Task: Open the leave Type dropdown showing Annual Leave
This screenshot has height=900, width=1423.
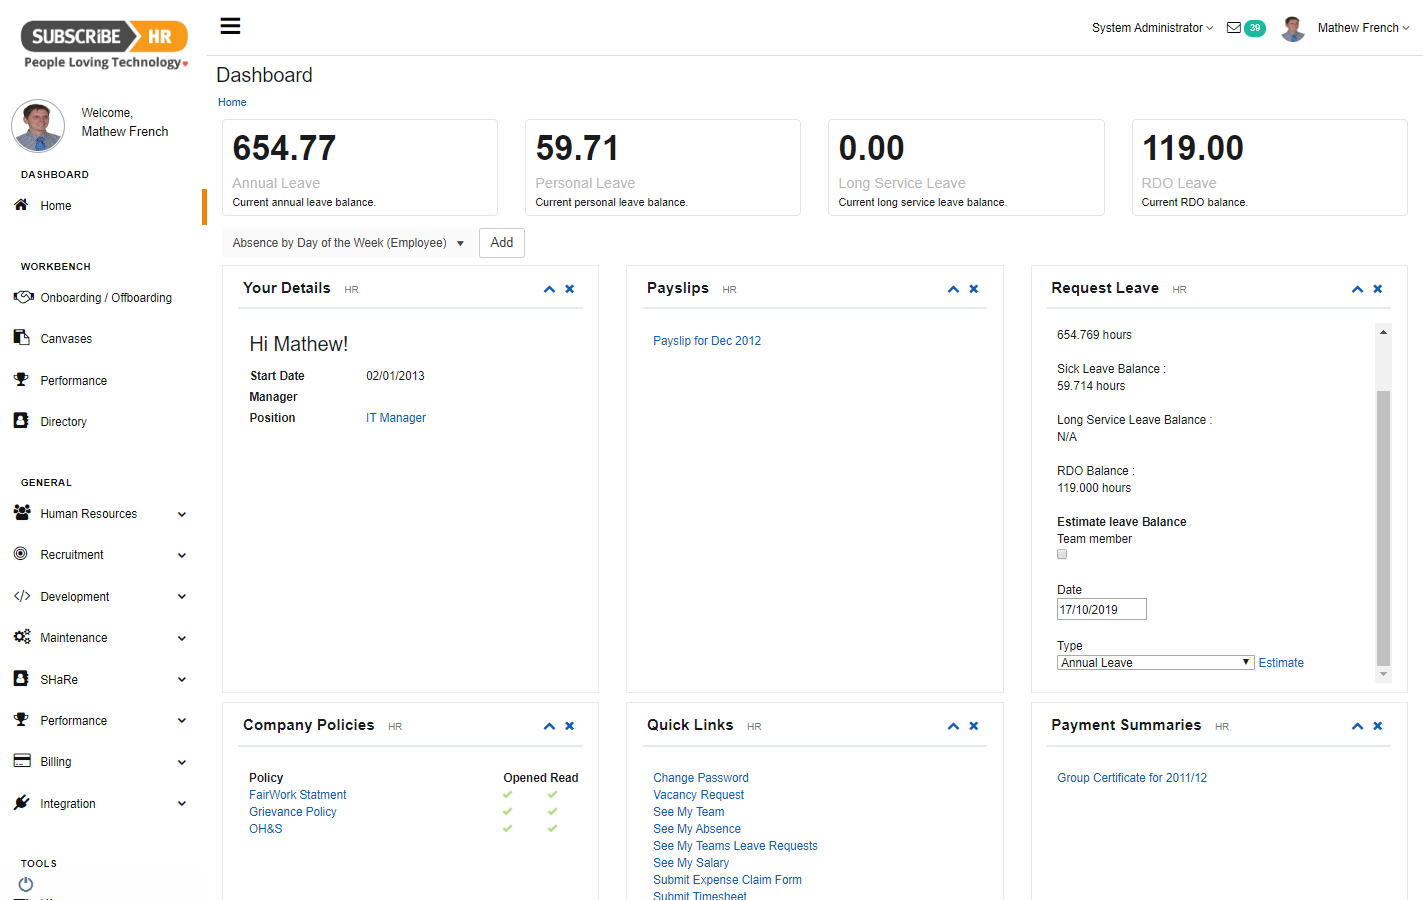Action: [1154, 661]
